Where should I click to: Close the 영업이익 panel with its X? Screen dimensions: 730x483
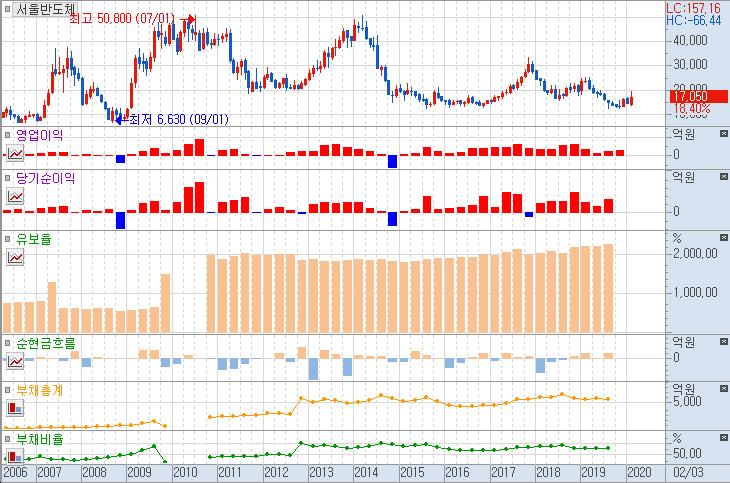click(x=723, y=134)
